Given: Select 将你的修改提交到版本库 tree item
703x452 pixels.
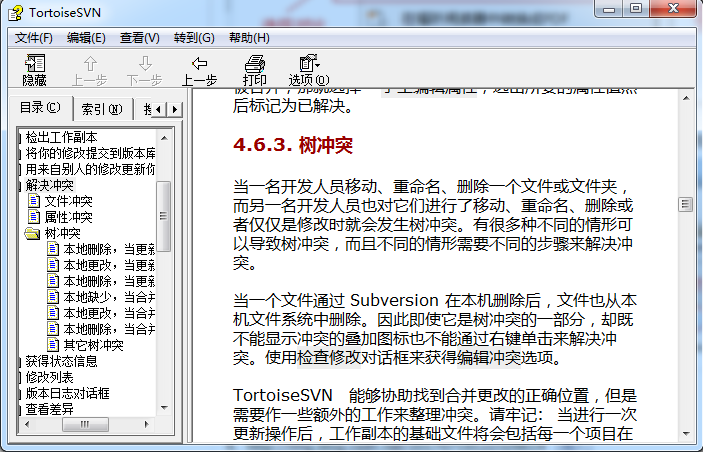Looking at the screenshot, I should [x=90, y=153].
